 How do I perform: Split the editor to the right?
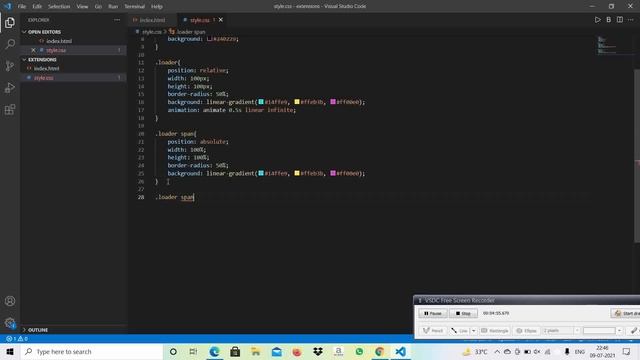point(620,20)
